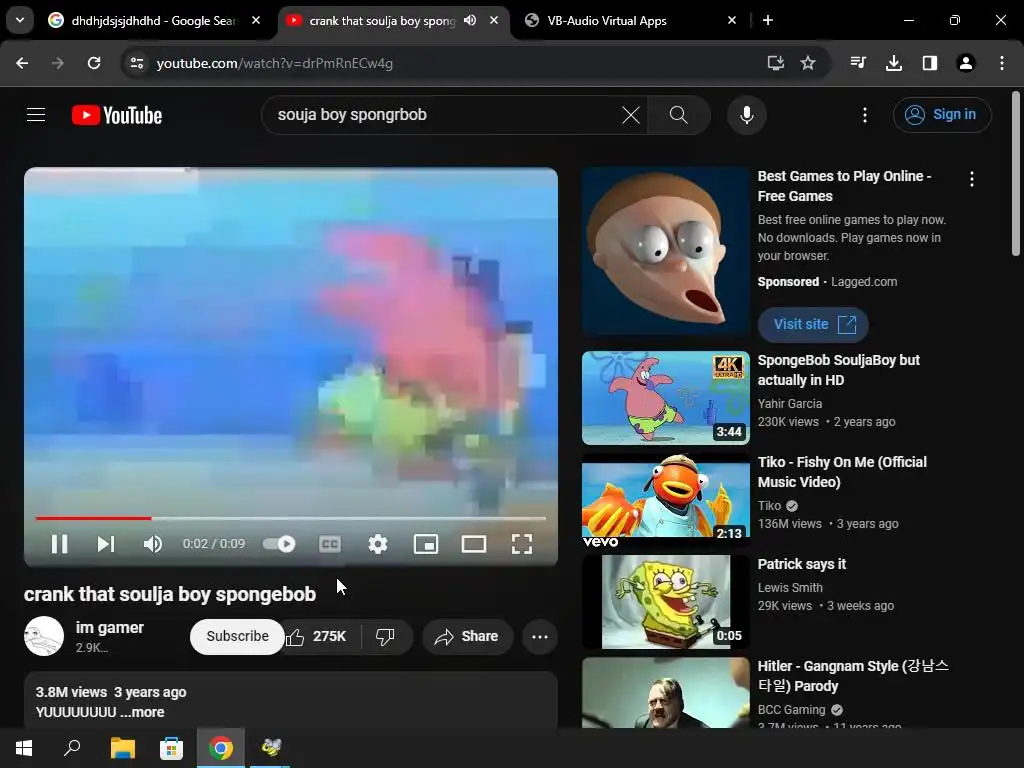Viewport: 1024px width, 768px height.
Task: Switch to the Google Search tab
Action: click(x=153, y=21)
